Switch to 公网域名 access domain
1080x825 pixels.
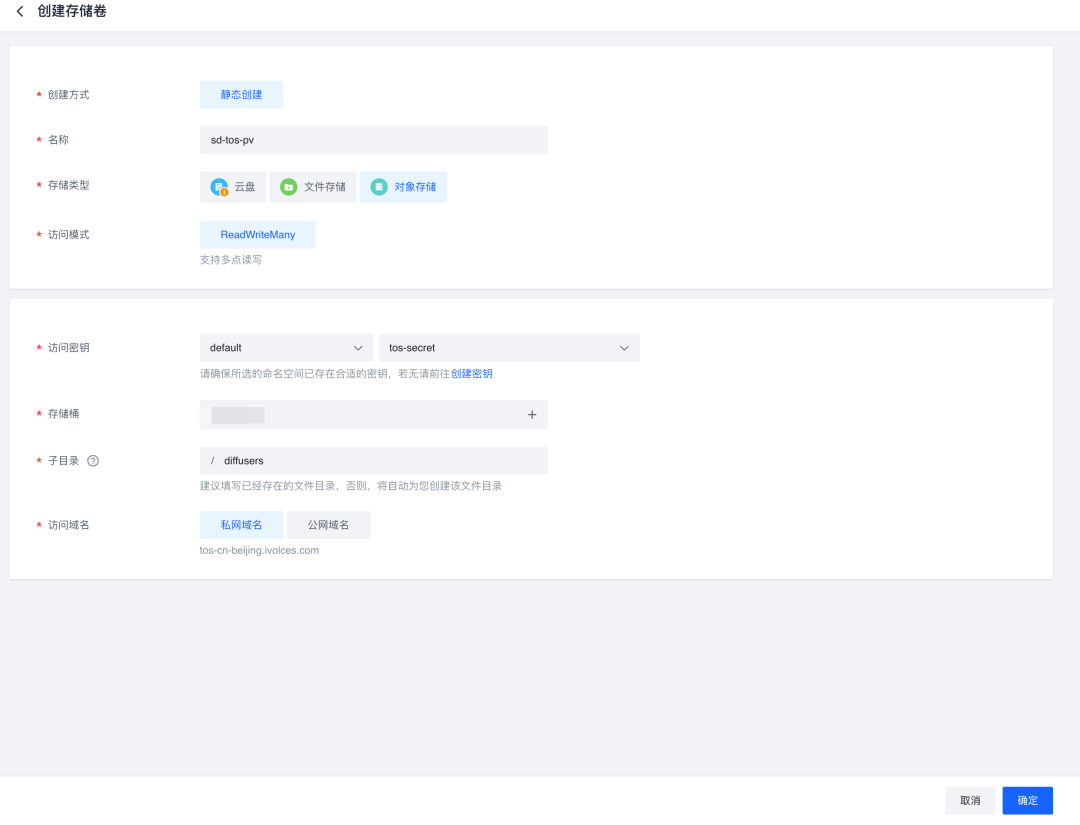pyautogui.click(x=328, y=525)
